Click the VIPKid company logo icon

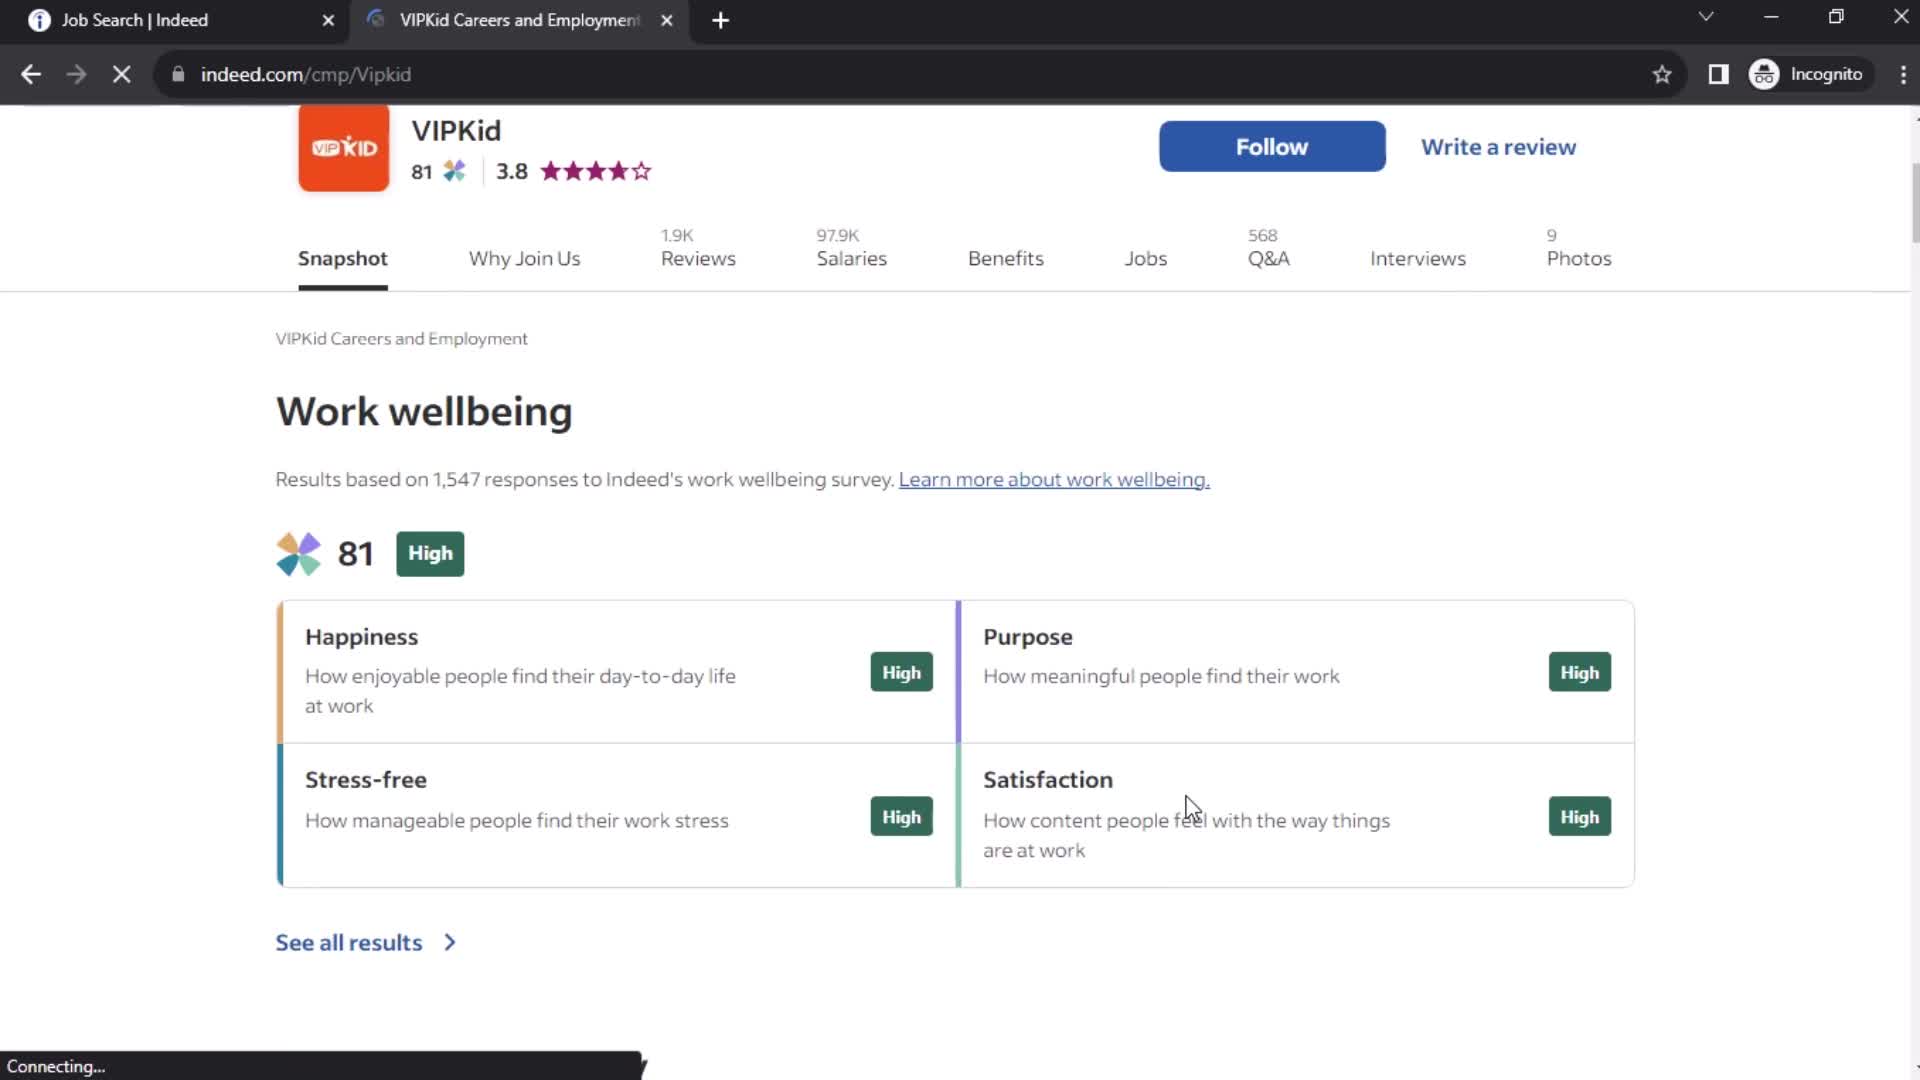(x=343, y=148)
